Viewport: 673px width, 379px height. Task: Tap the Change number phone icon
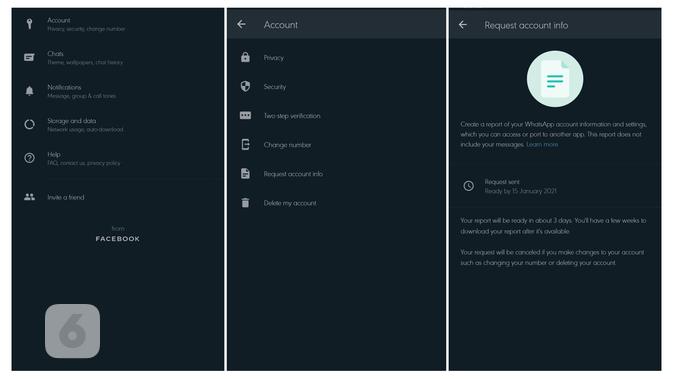245,145
